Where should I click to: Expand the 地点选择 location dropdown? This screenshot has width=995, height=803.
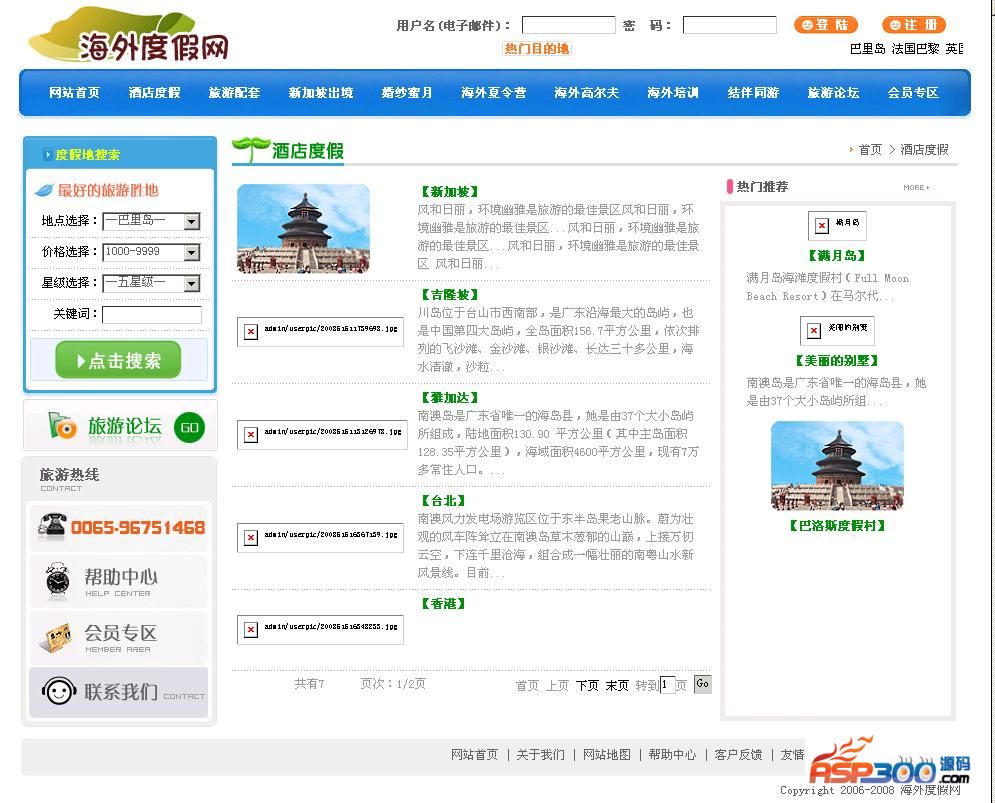pos(191,221)
